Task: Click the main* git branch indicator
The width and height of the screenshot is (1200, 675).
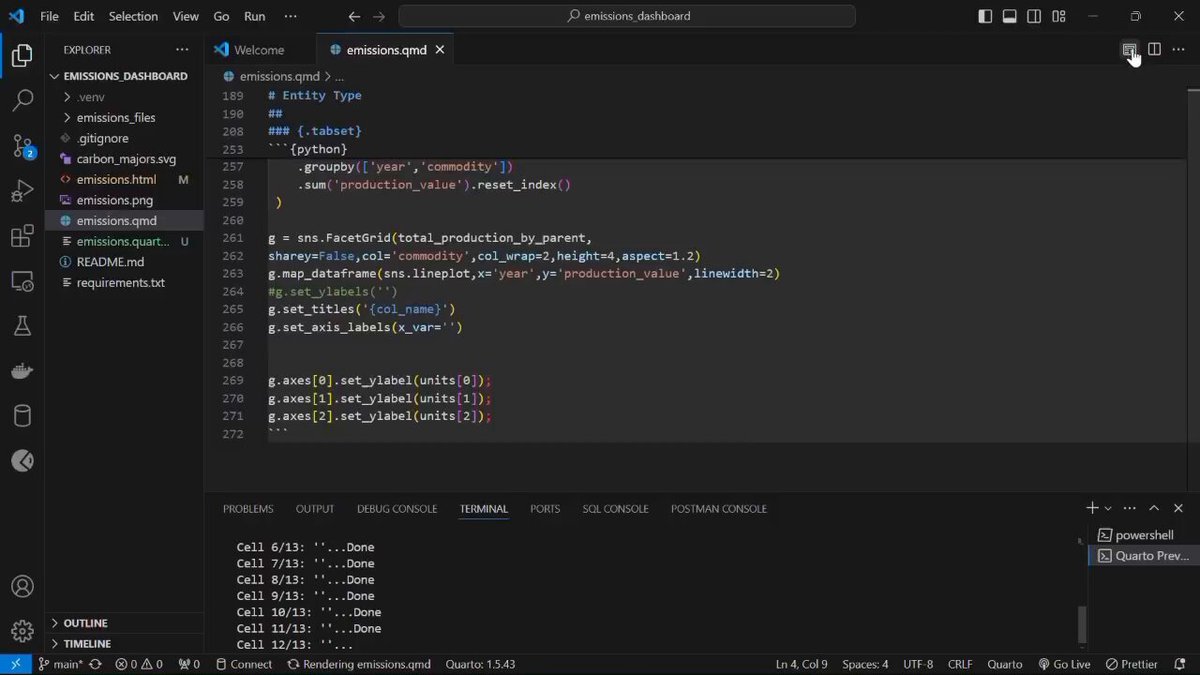Action: tap(60, 664)
